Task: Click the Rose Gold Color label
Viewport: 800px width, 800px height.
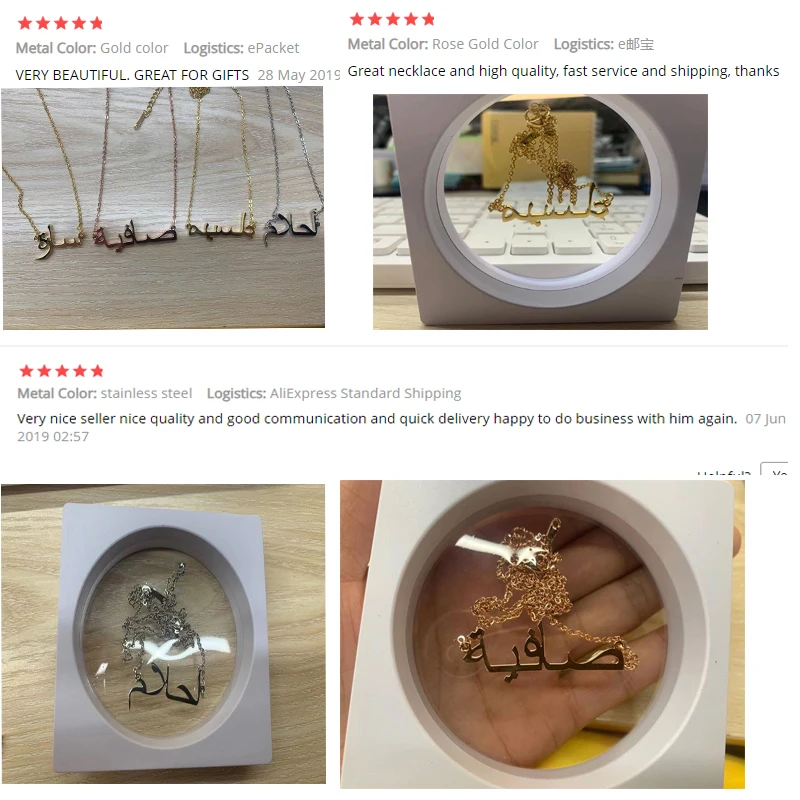Action: 485,44
